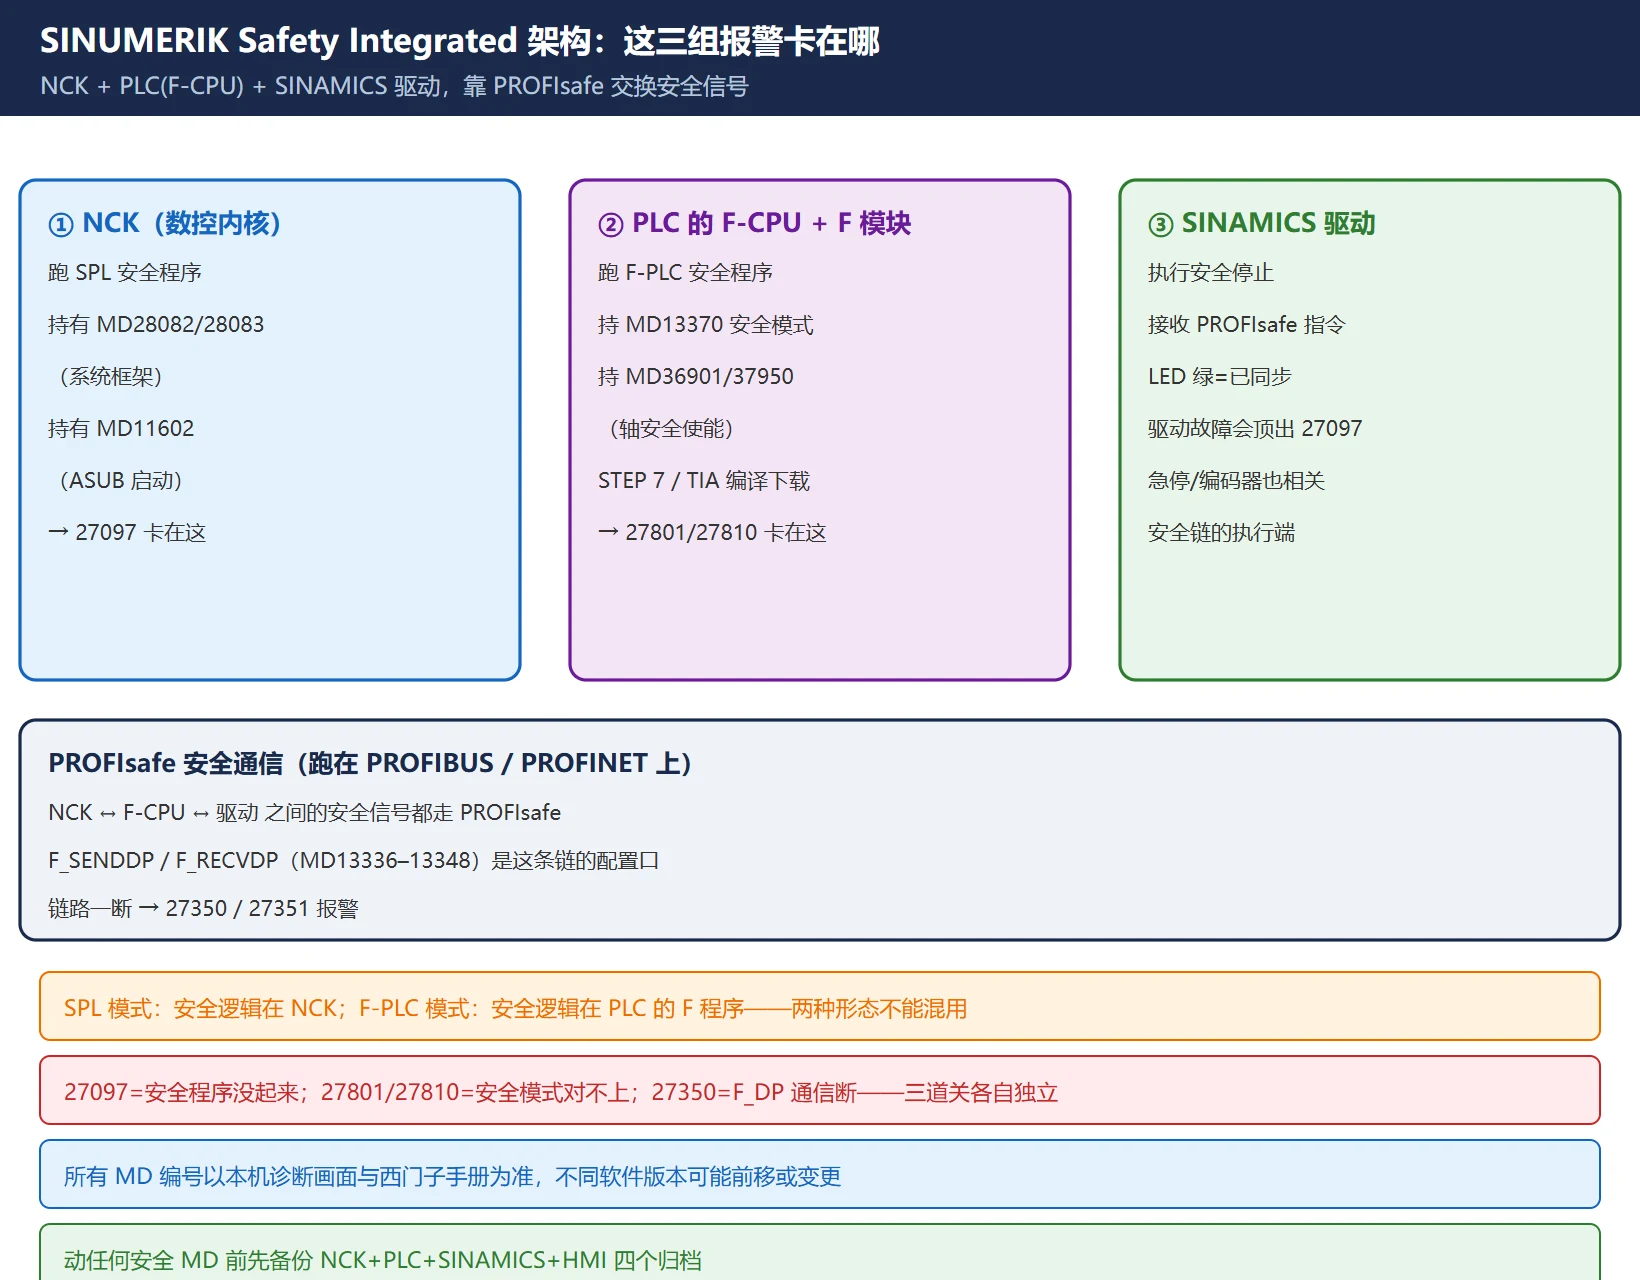Click the text "安全链的执行端"
This screenshot has width=1640, height=1280.
tap(1222, 533)
